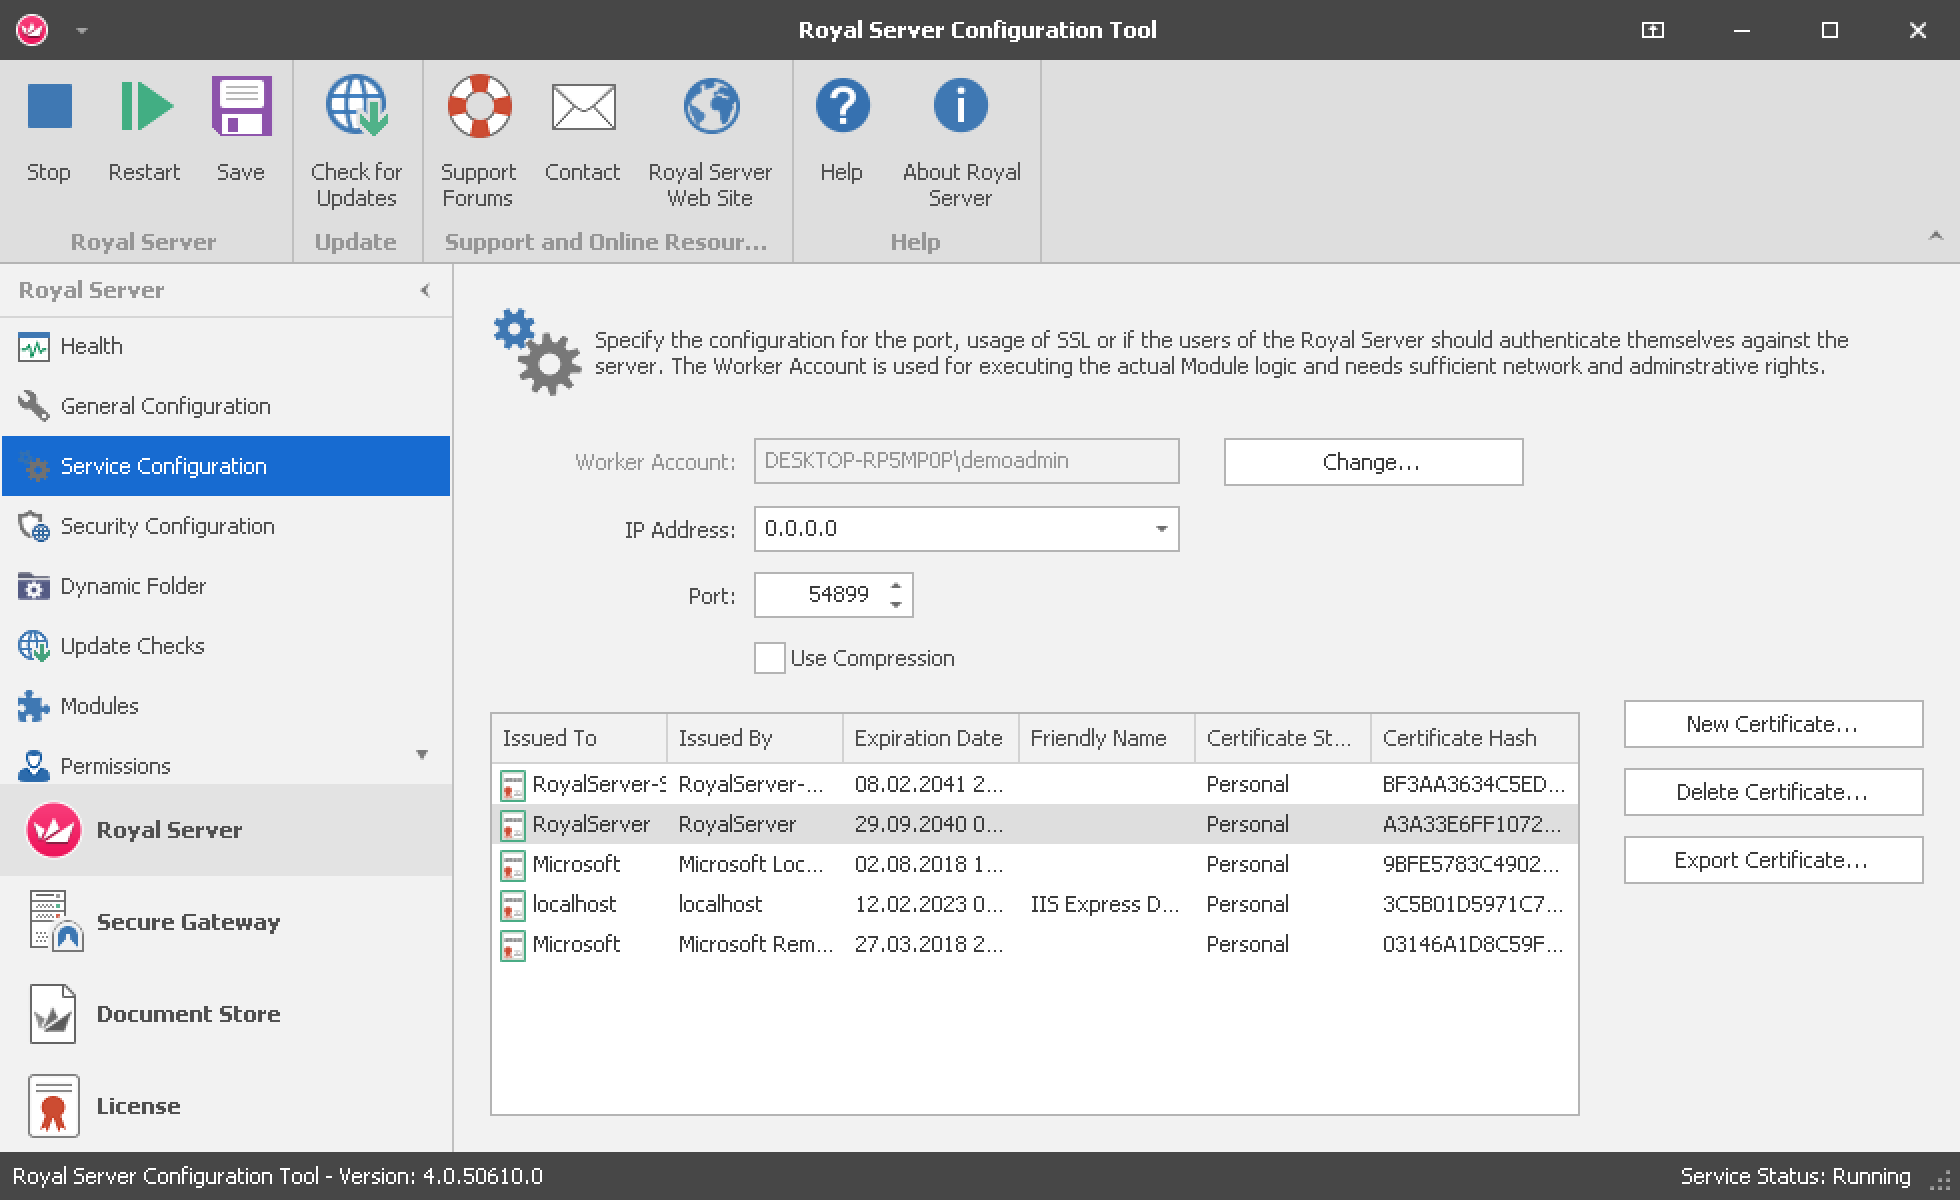Enable the Use Compression checkbox

(x=769, y=659)
